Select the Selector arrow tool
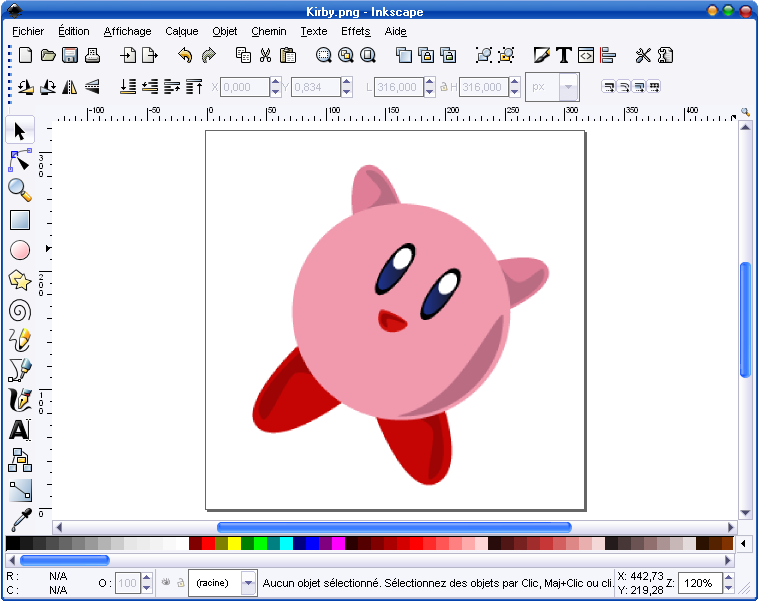 coord(20,131)
